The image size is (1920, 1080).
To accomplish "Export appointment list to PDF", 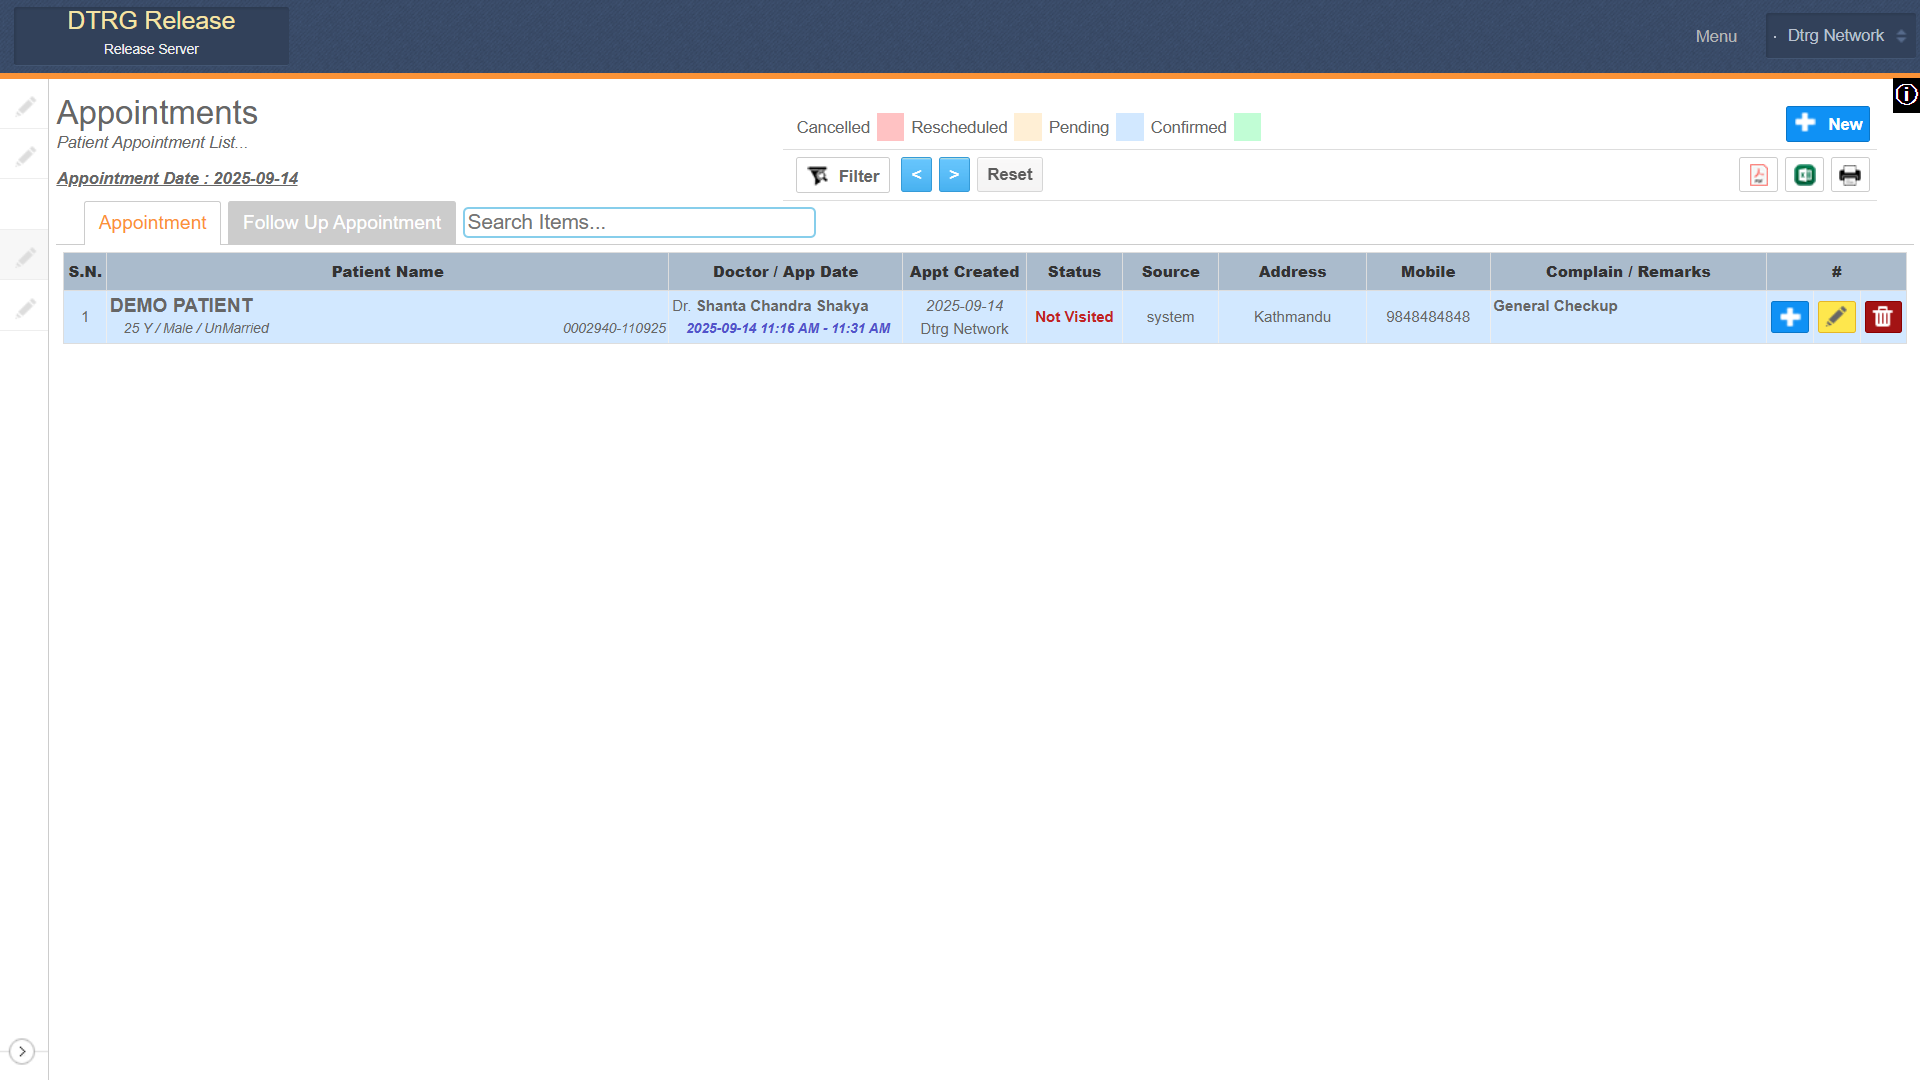I will point(1758,175).
